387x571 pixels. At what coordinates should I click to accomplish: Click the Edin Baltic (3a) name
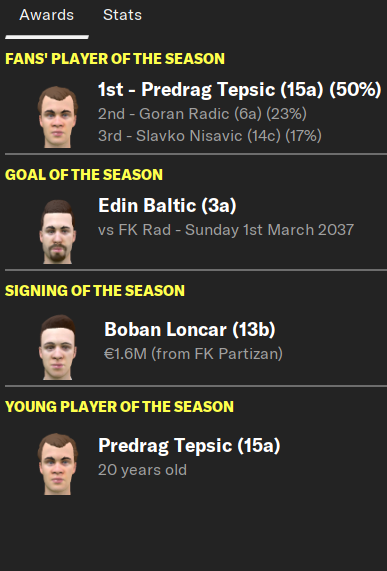(167, 205)
